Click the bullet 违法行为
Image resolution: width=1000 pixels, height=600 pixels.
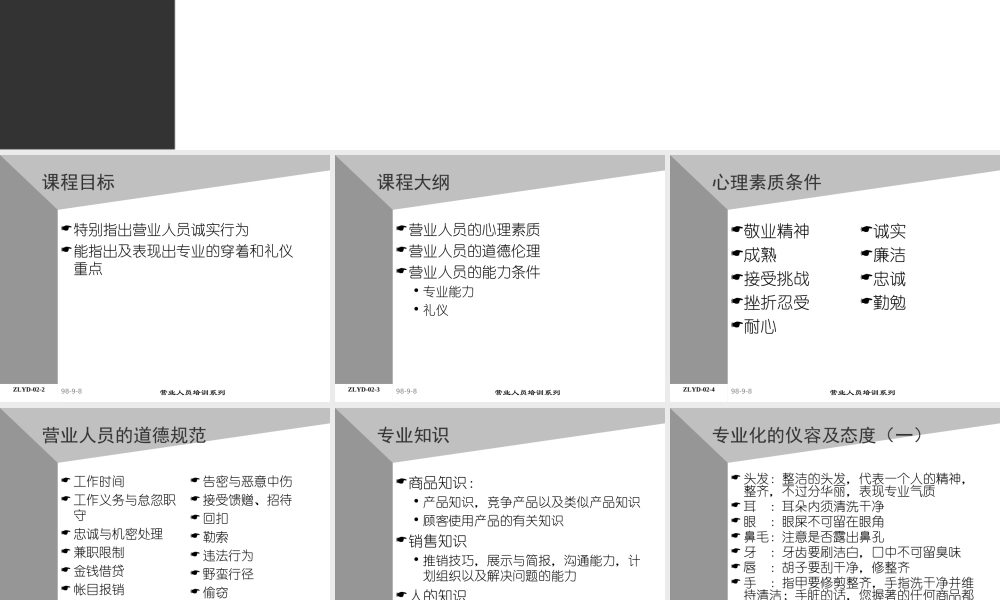(x=228, y=556)
